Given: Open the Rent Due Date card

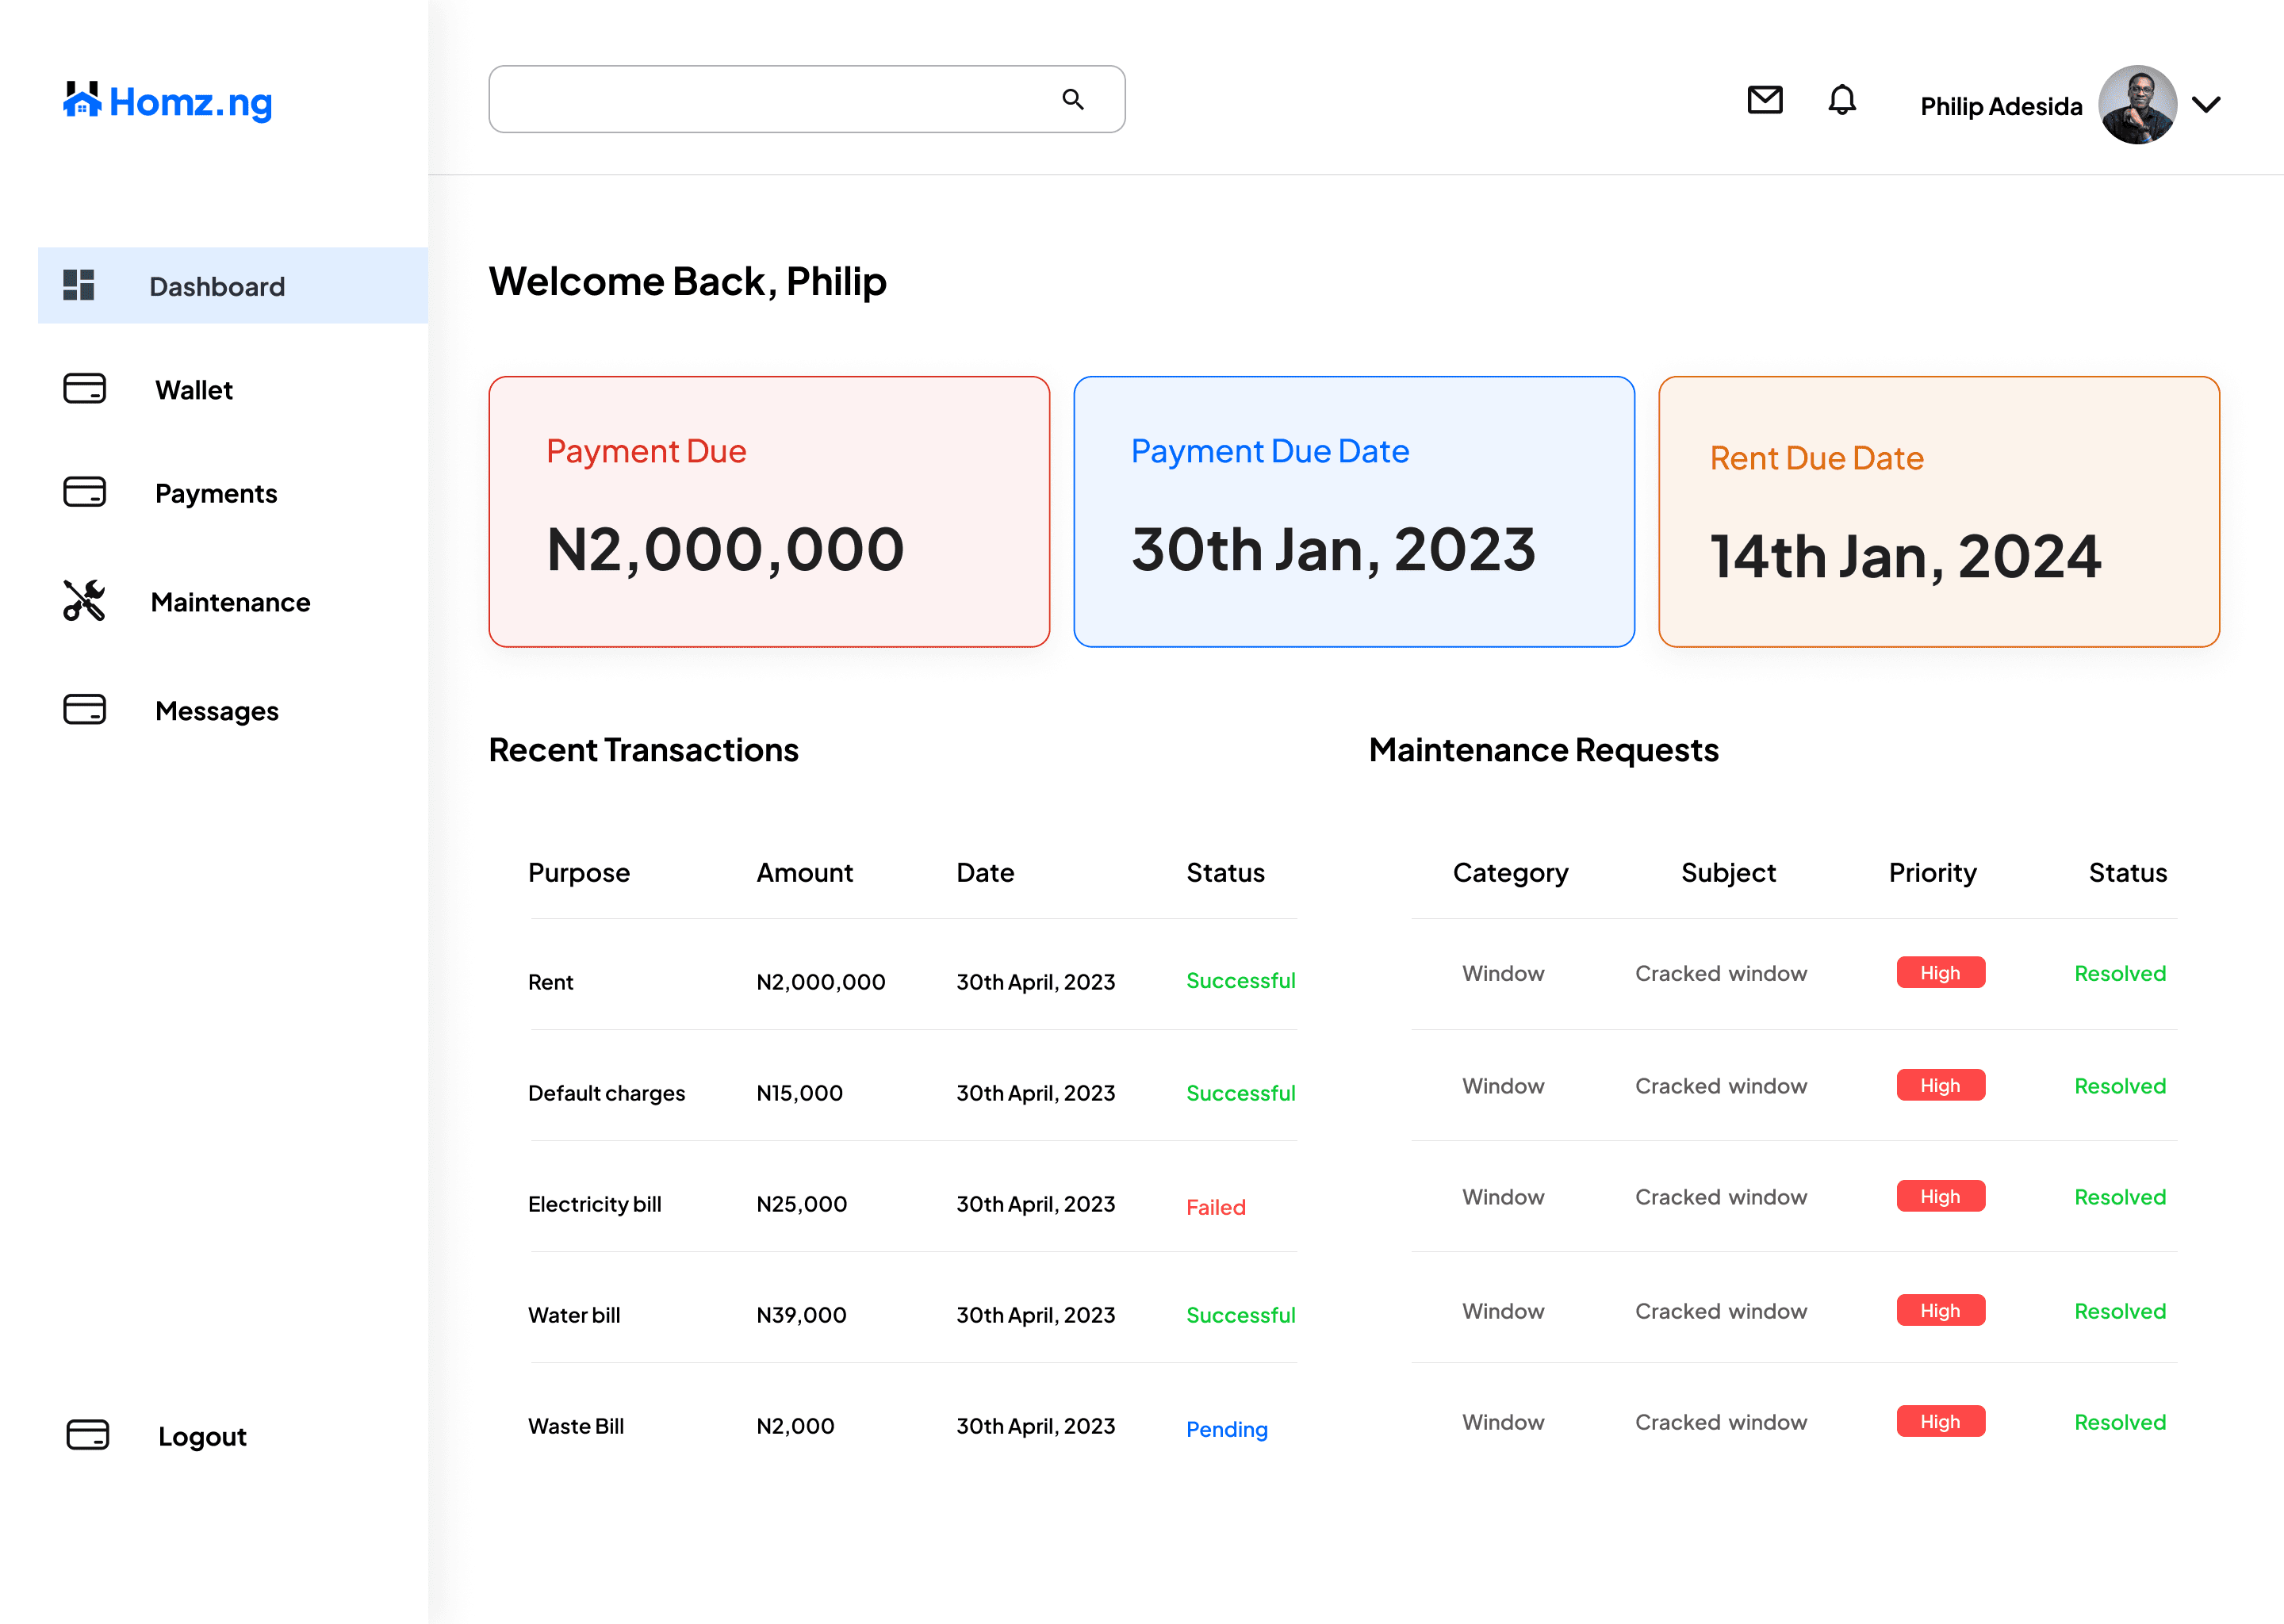Looking at the screenshot, I should tap(1938, 511).
